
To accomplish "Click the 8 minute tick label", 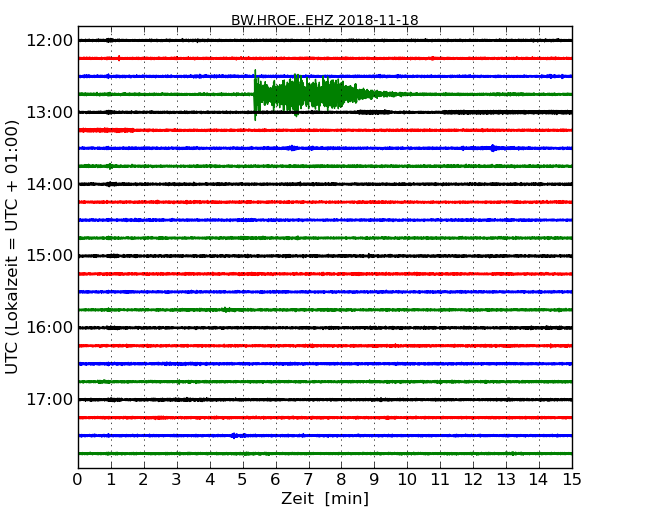I will [x=341, y=480].
